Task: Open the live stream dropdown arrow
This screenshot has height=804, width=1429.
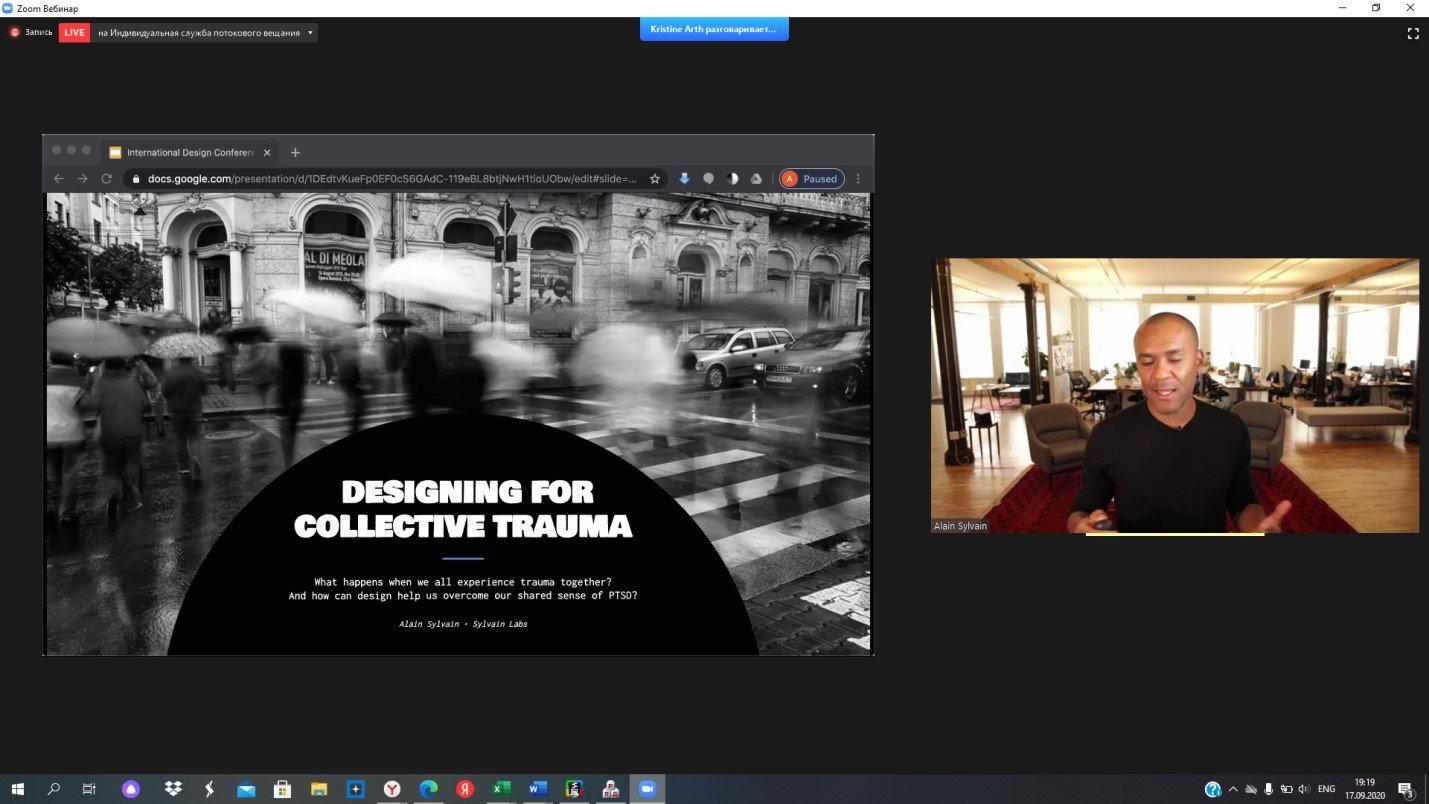Action: click(310, 32)
